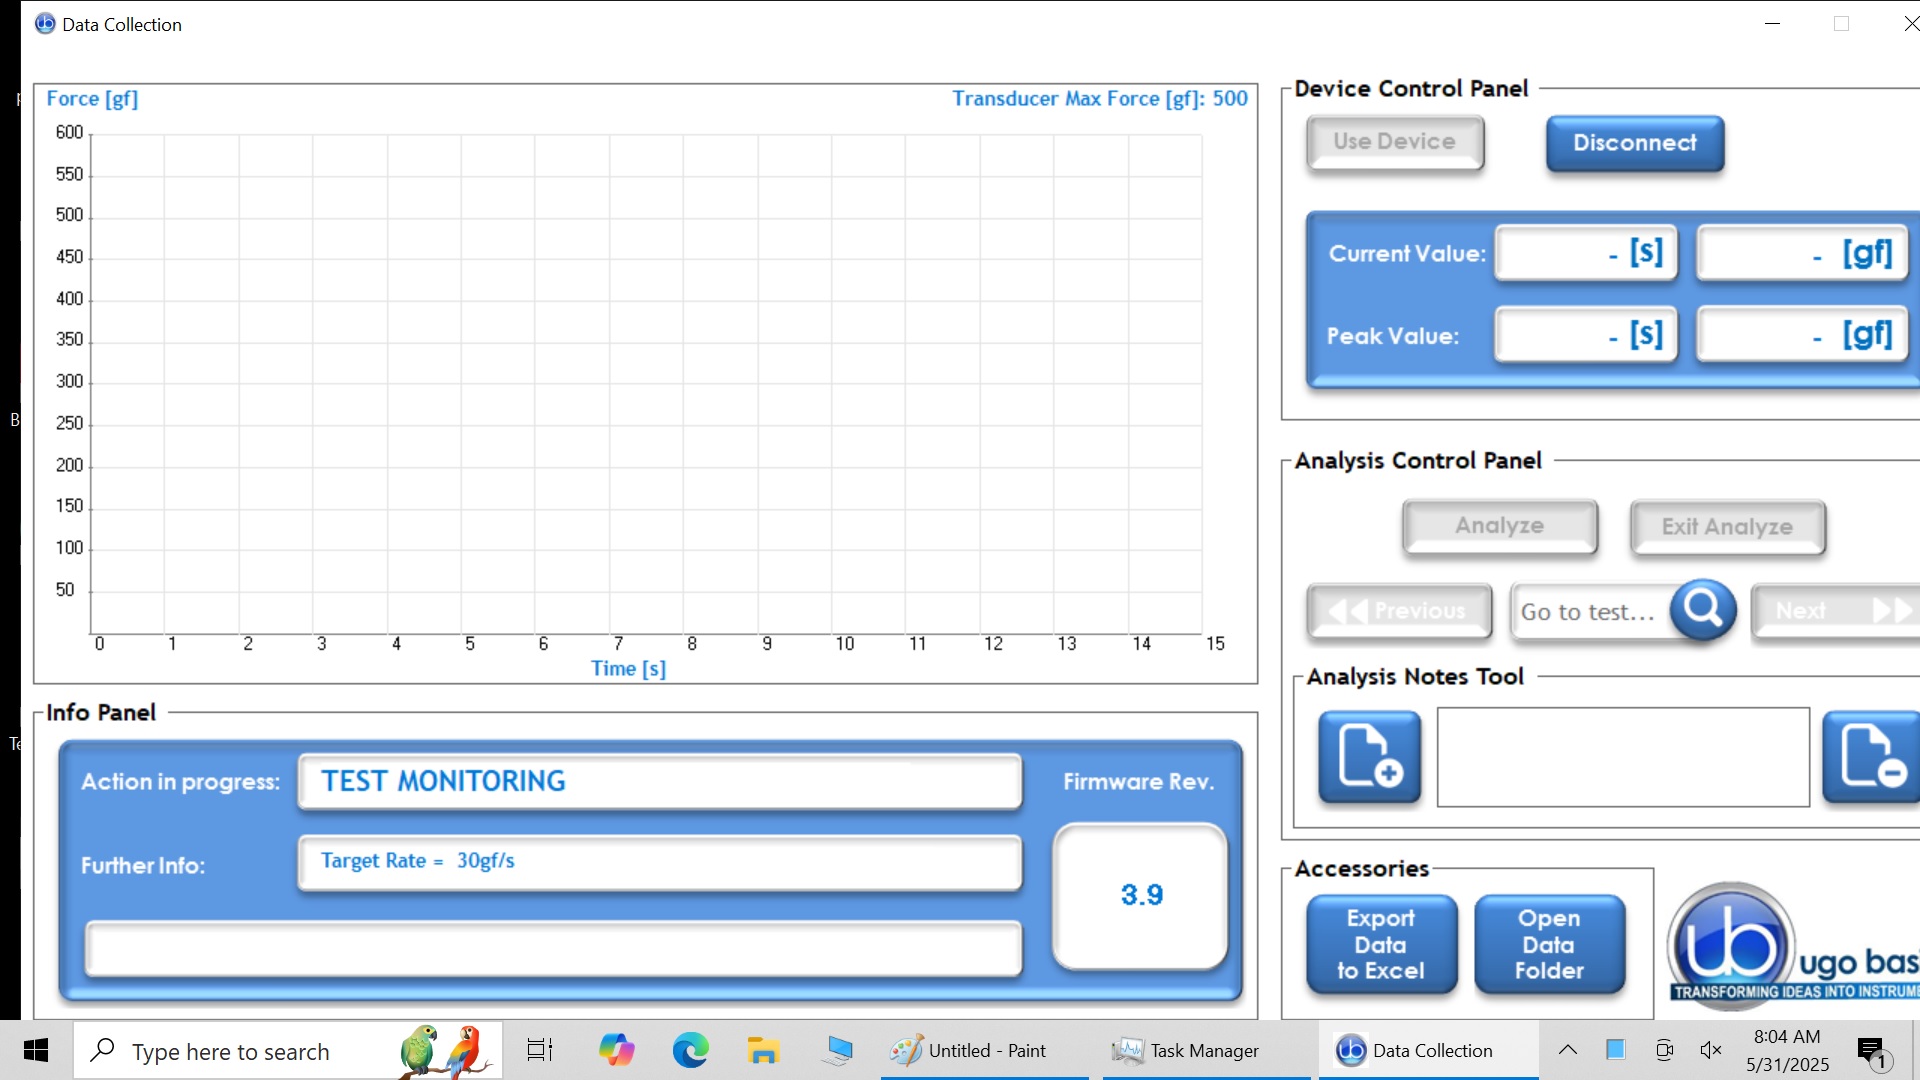Open Microsoft Edge from taskbar
Viewport: 1920px width, 1080px height.
tap(690, 1050)
